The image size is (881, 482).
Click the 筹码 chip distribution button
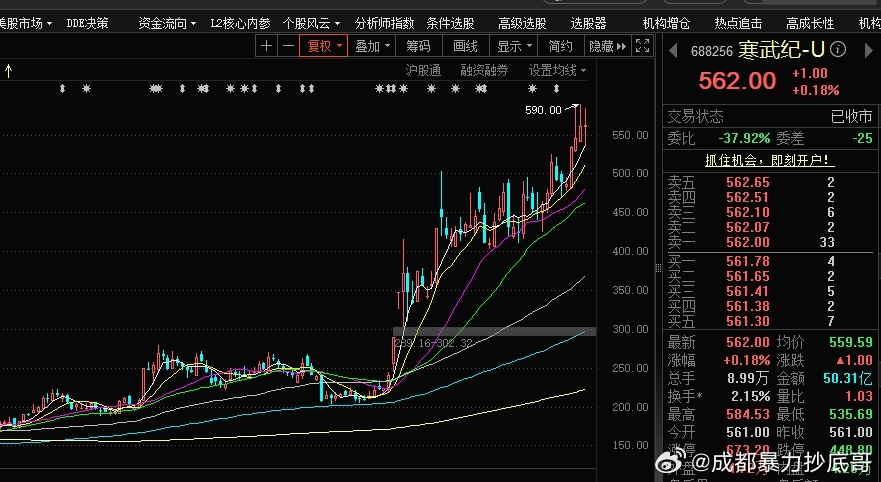419,46
